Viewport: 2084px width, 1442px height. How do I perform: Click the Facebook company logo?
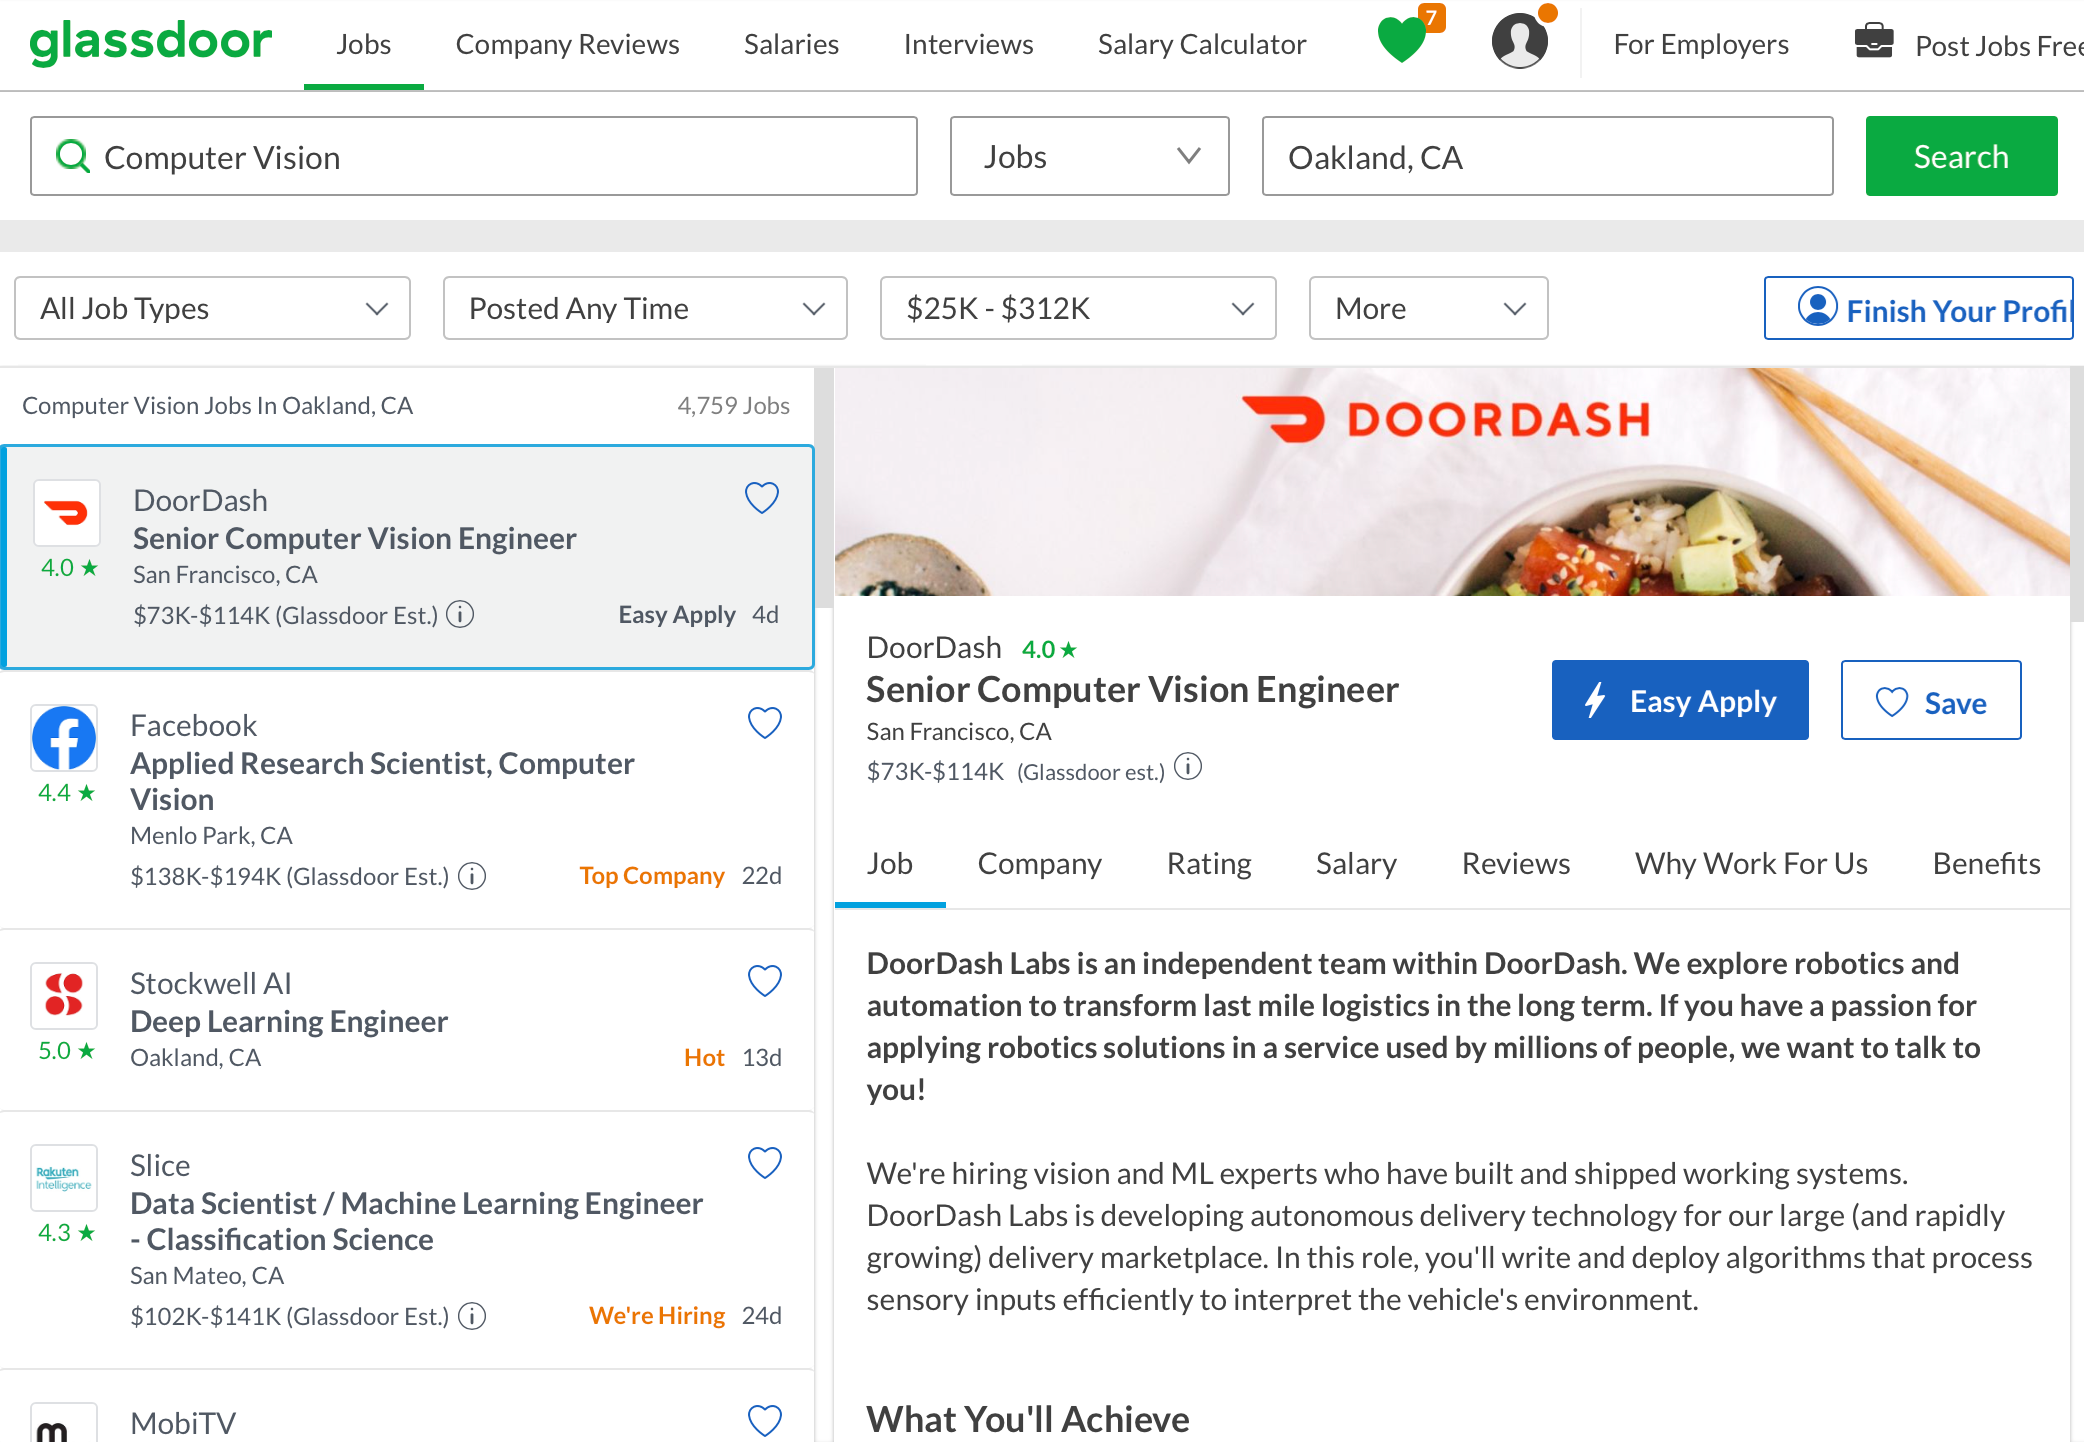[63, 738]
